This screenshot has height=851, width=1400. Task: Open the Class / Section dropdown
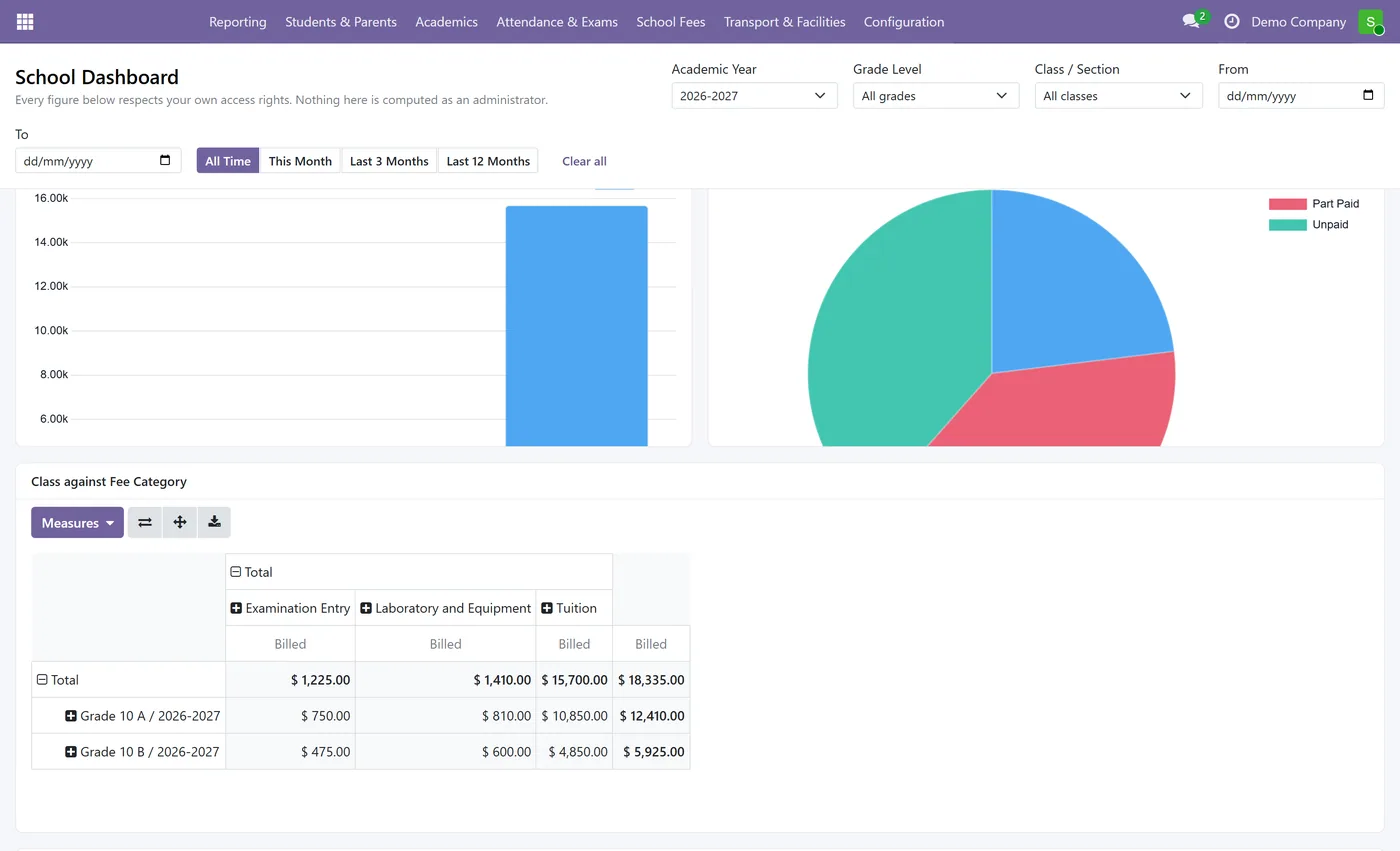(x=1118, y=95)
